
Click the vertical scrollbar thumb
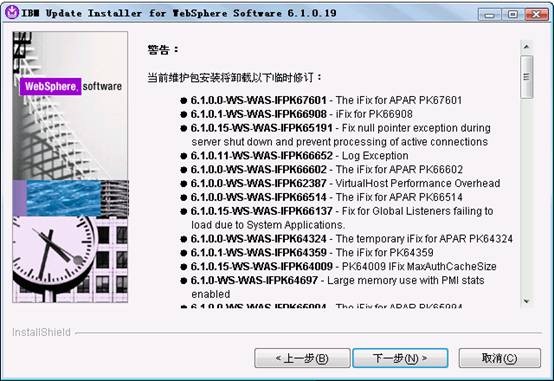pos(526,77)
